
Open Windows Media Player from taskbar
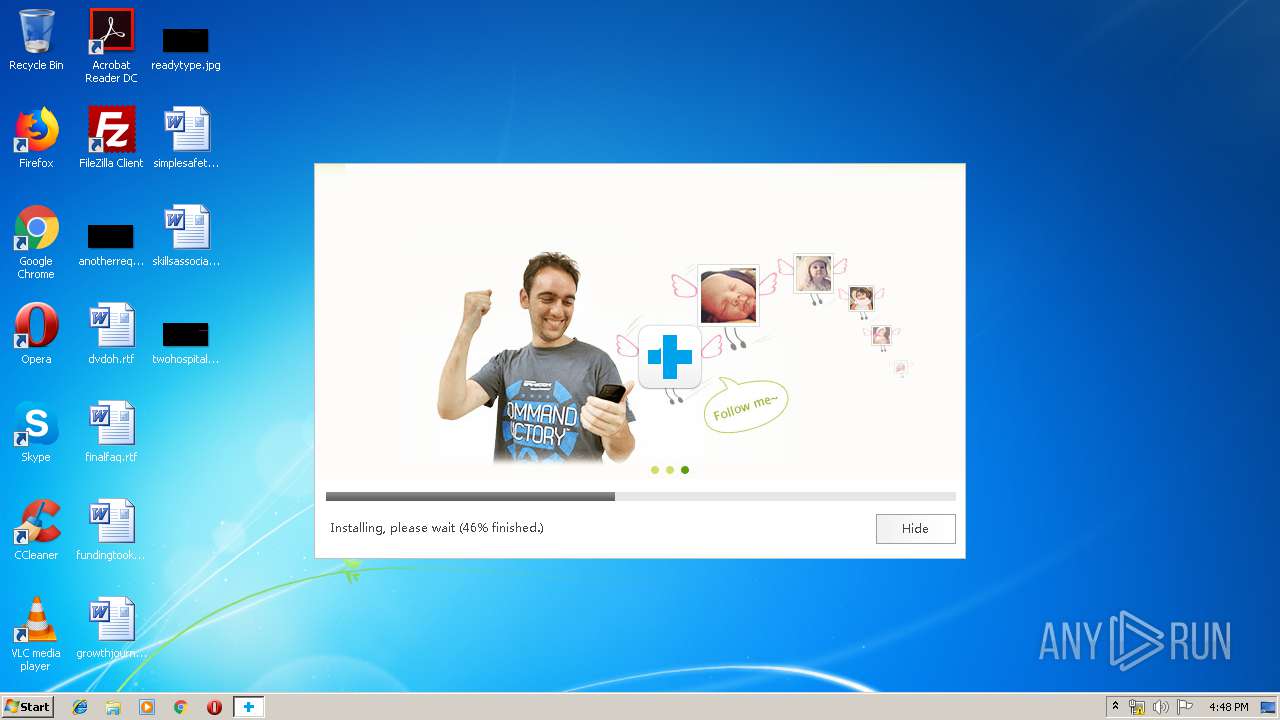(x=147, y=707)
